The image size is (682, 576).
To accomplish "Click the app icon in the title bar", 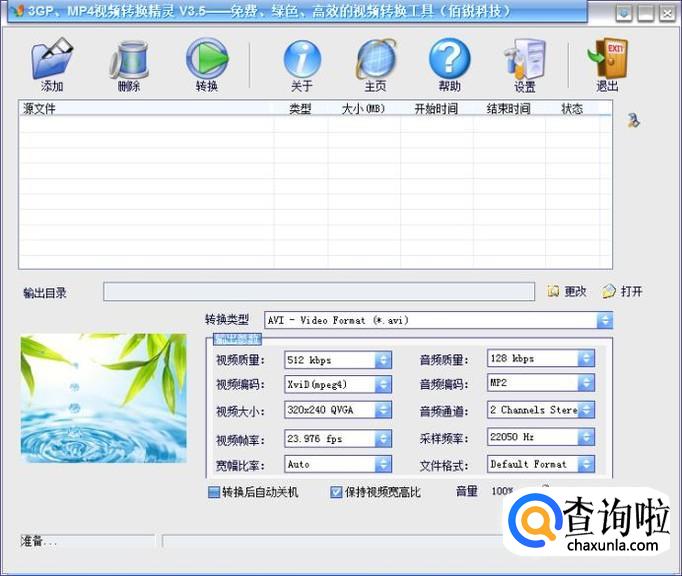I will click(x=17, y=11).
